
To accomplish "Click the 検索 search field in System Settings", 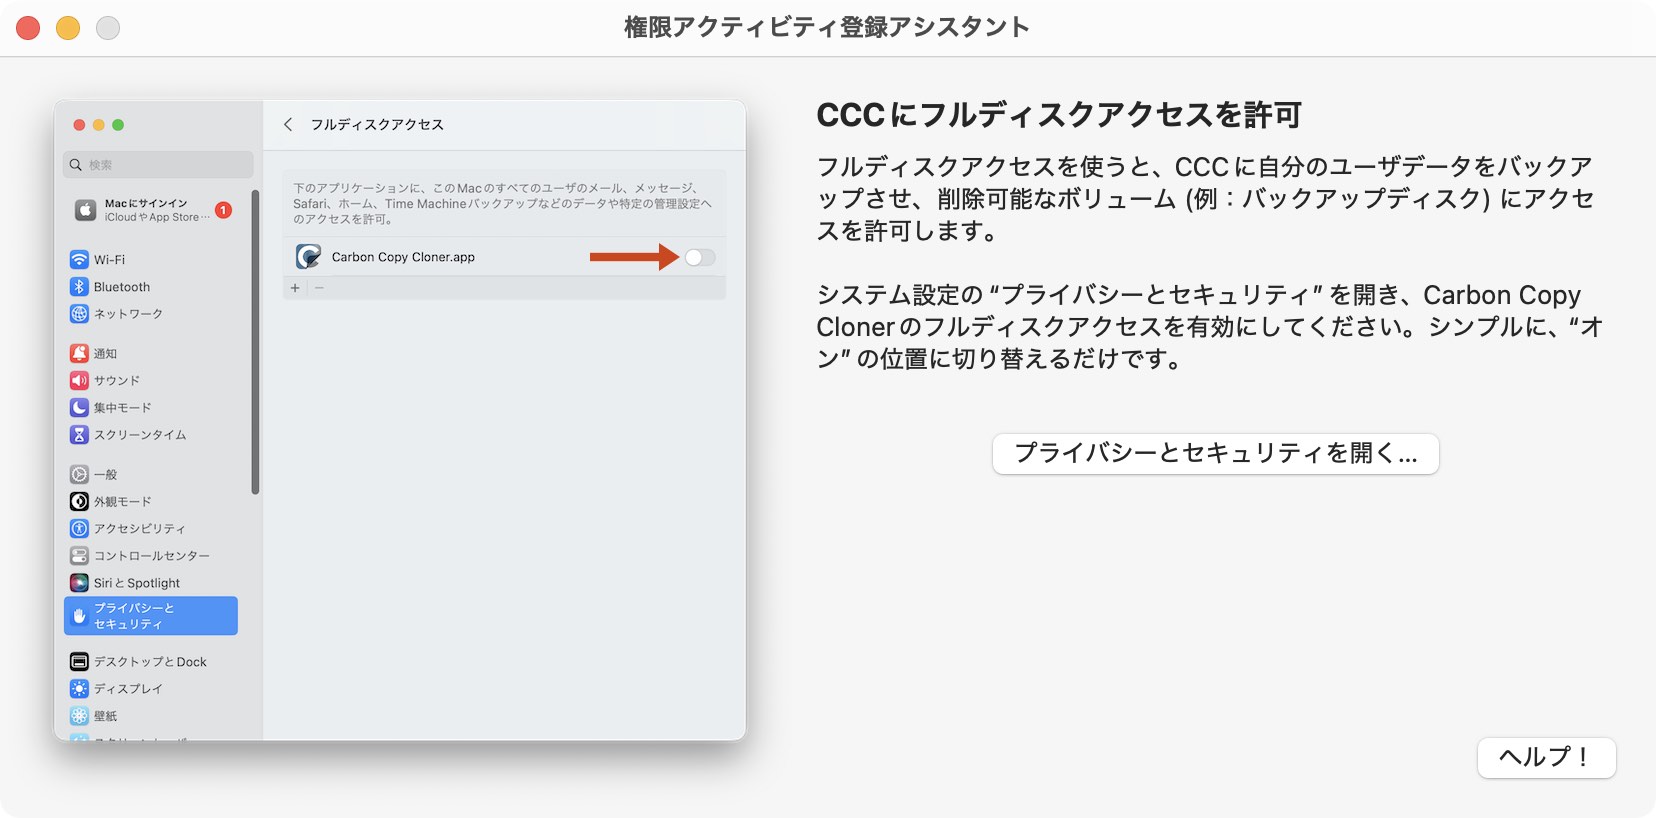I will point(158,165).
